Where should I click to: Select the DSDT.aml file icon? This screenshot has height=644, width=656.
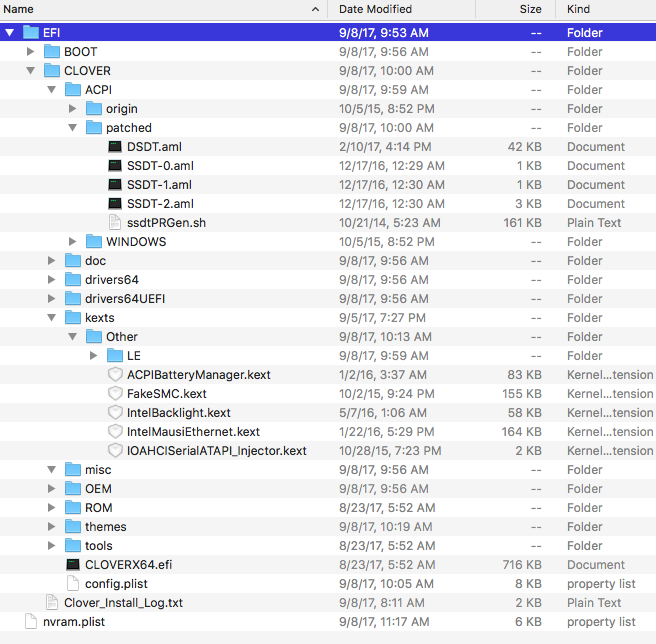point(115,146)
